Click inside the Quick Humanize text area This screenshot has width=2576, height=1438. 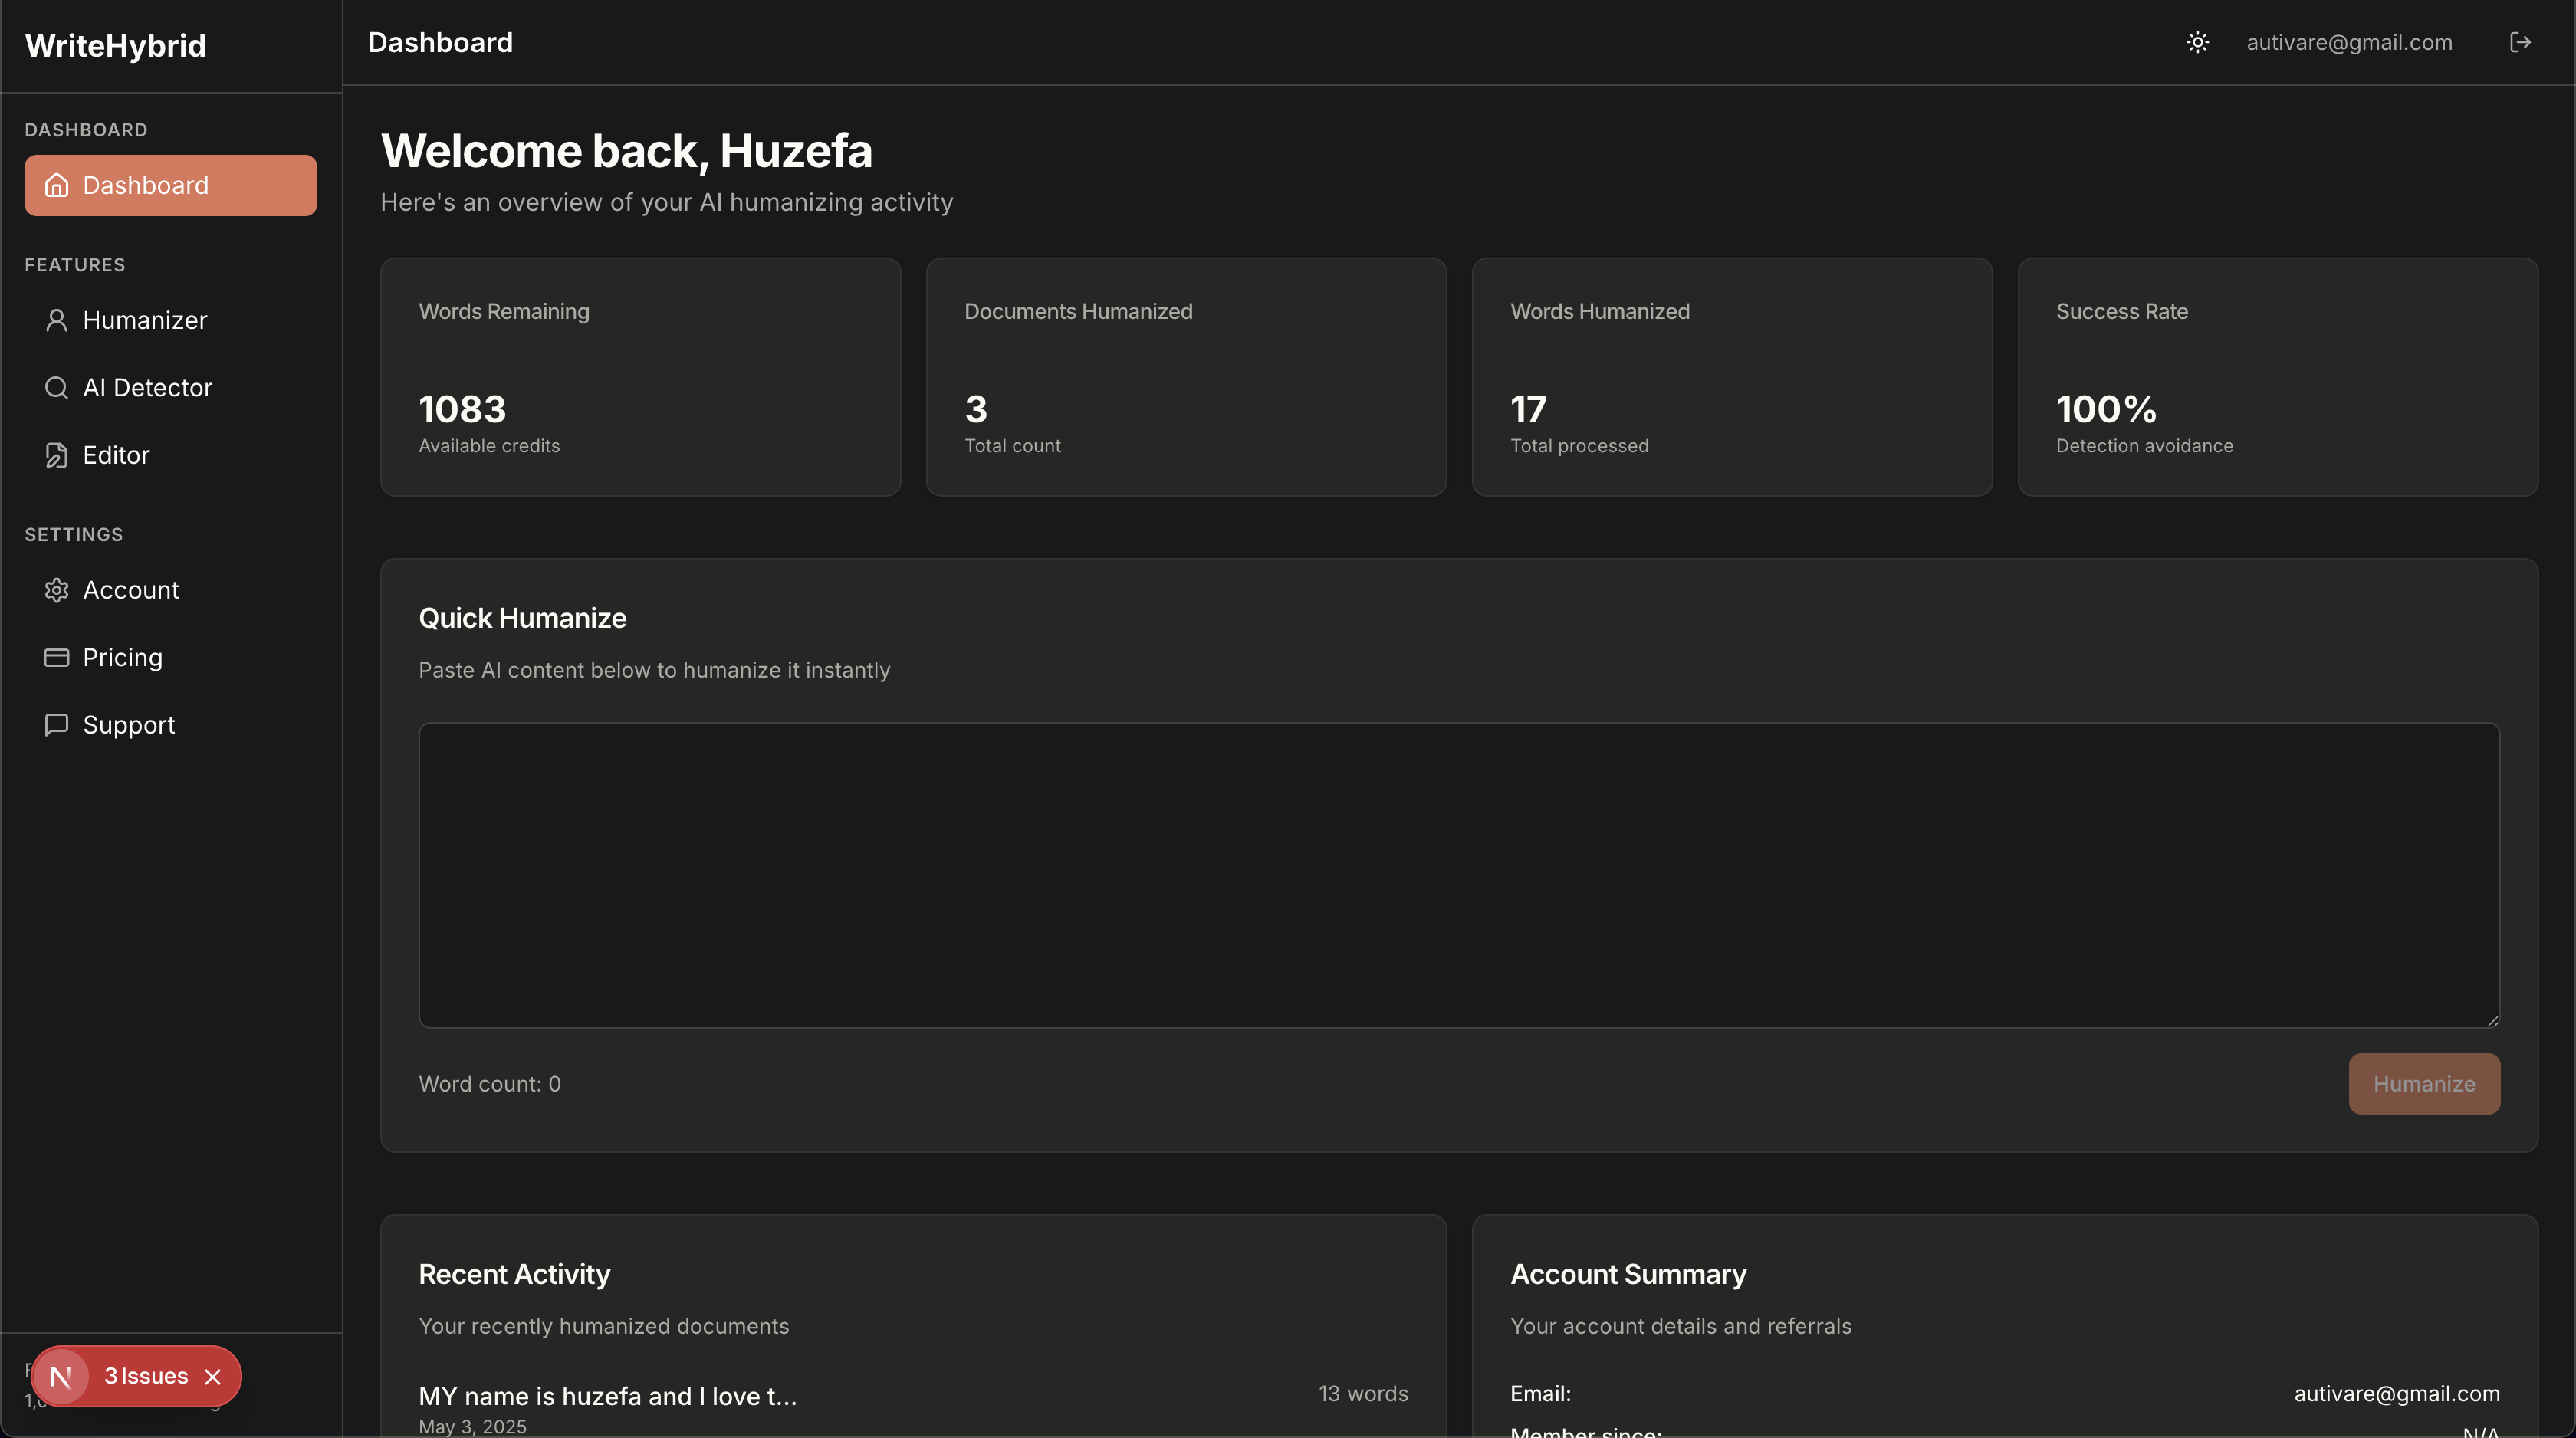1458,874
